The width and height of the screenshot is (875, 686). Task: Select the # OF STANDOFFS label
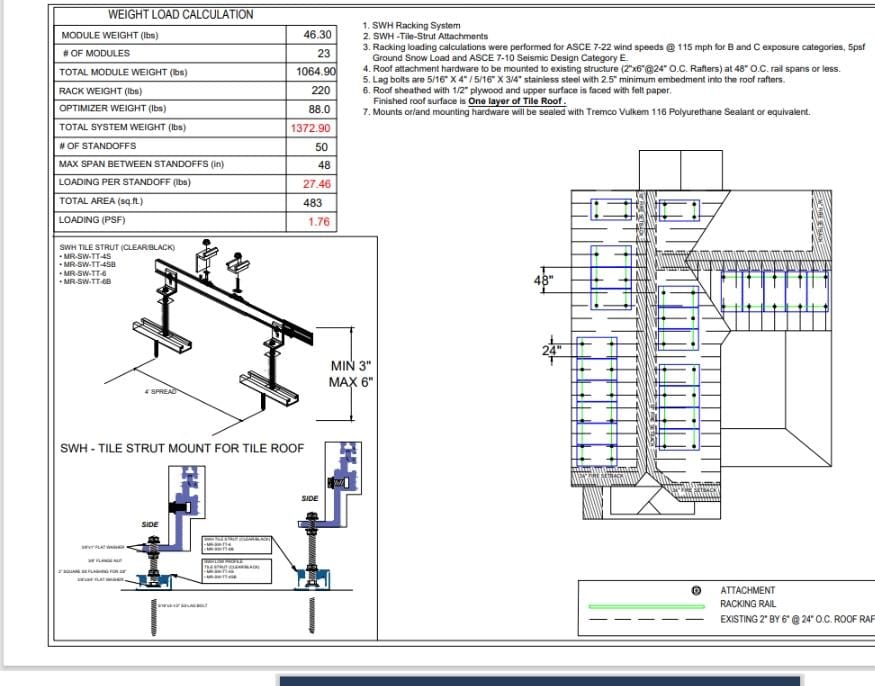pos(98,146)
